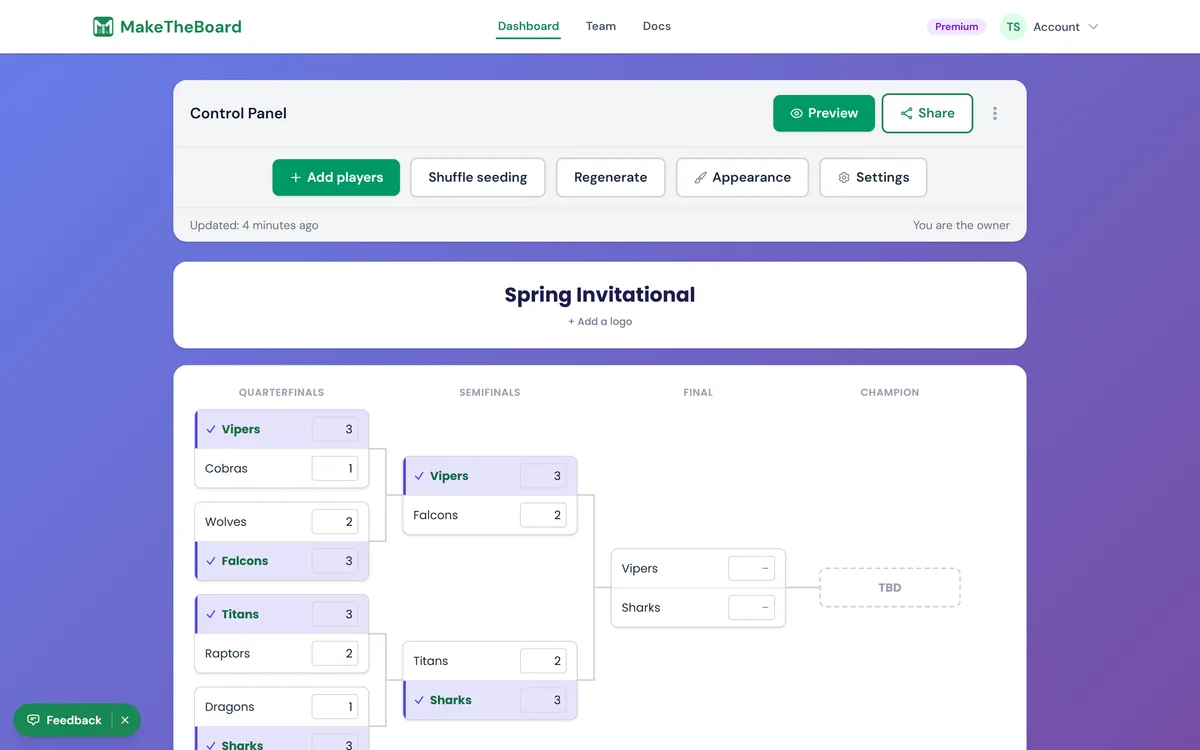The image size is (1200, 750).
Task: Click the semifinal Sharks score field
Action: 543,700
